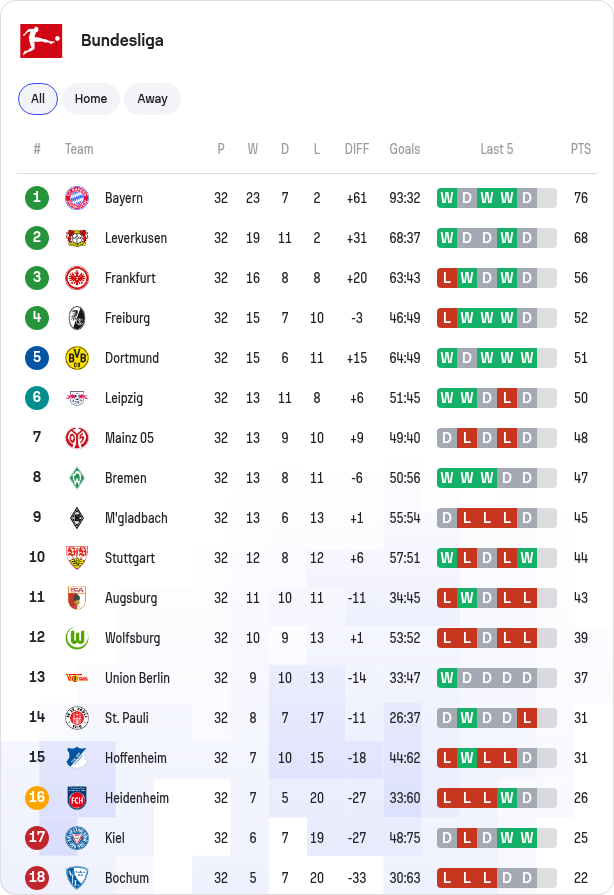Open the Union Berlin team name
614x895 pixels.
coord(137,678)
